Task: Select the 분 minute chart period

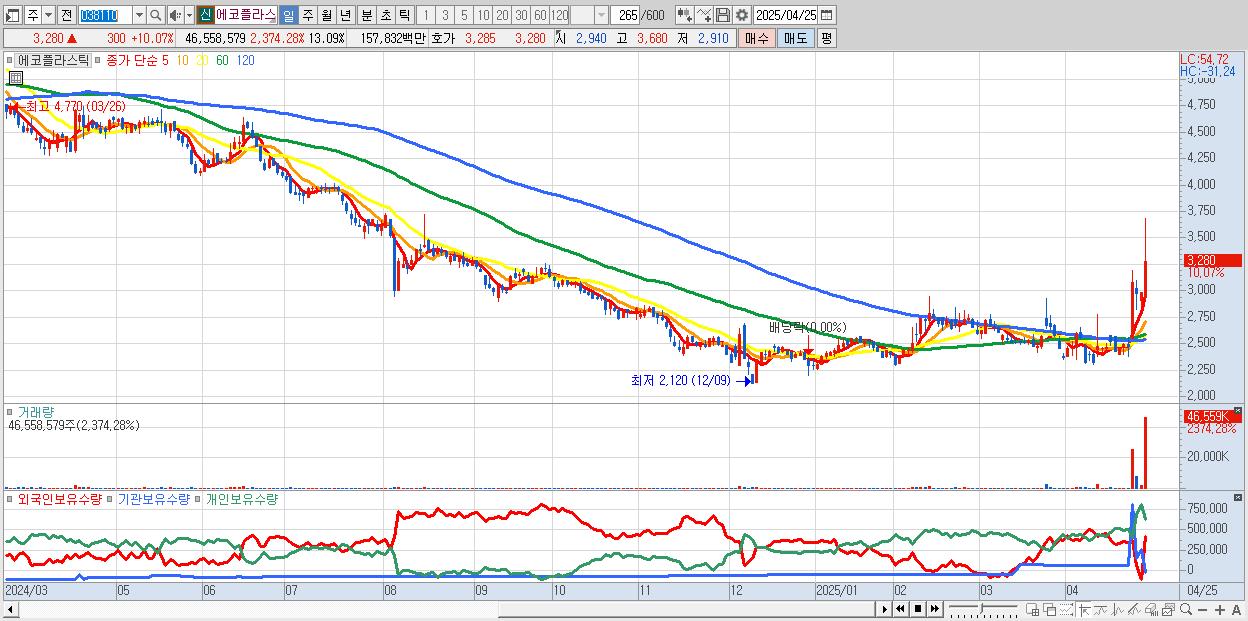Action: point(366,15)
